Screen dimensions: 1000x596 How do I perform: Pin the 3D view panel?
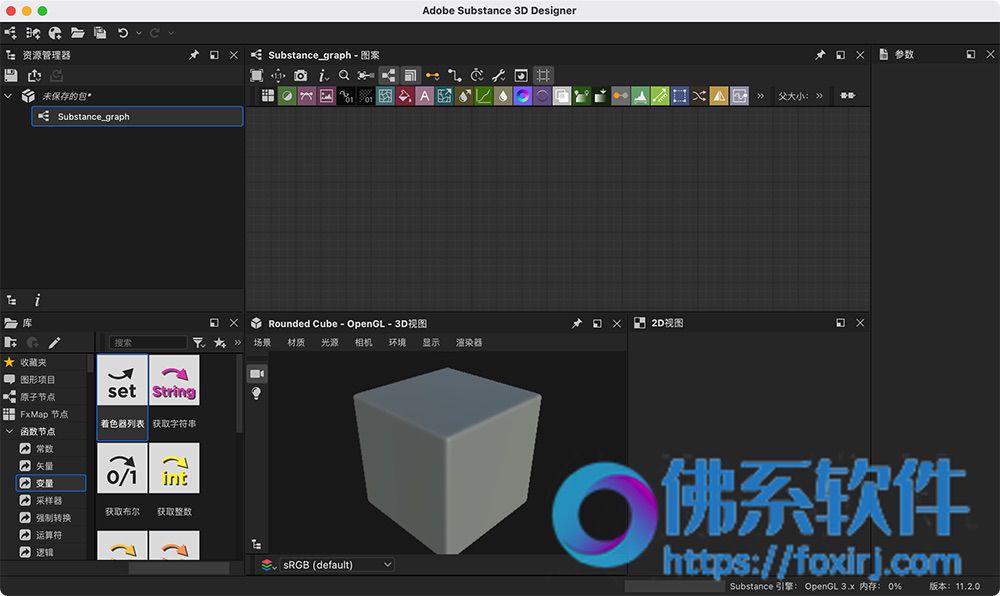tap(577, 323)
